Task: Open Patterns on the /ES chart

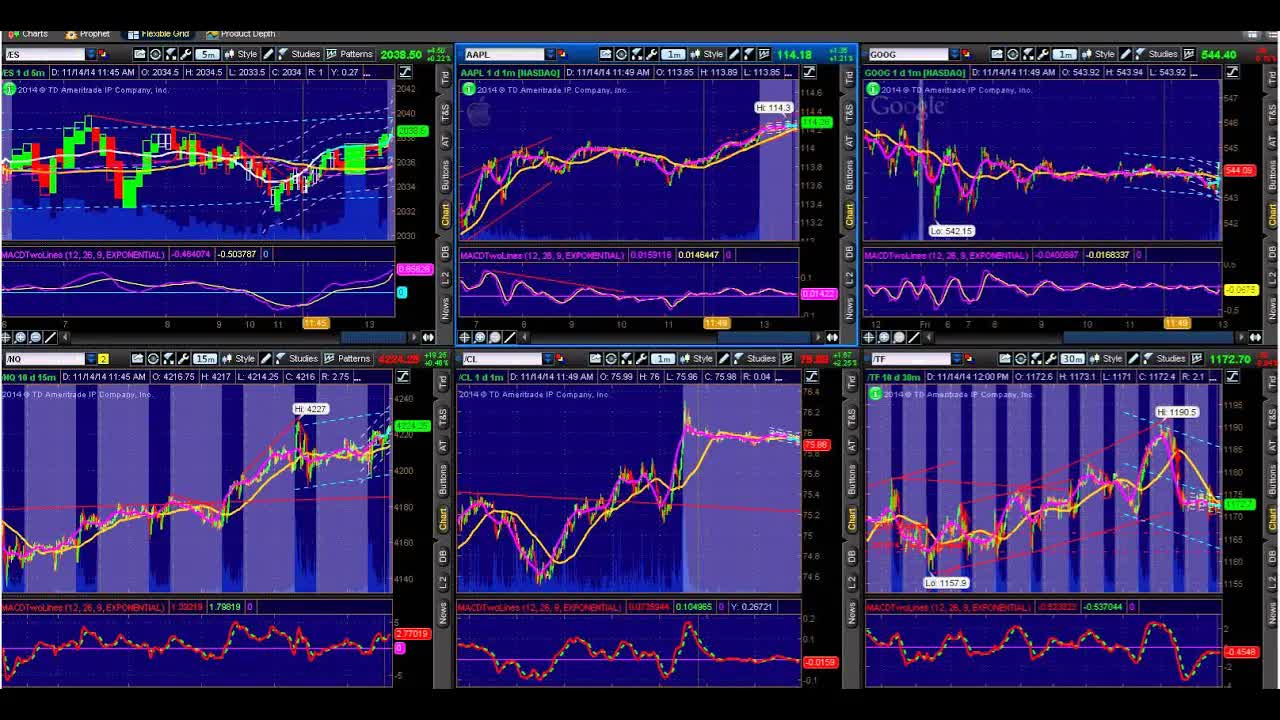Action: tap(349, 54)
